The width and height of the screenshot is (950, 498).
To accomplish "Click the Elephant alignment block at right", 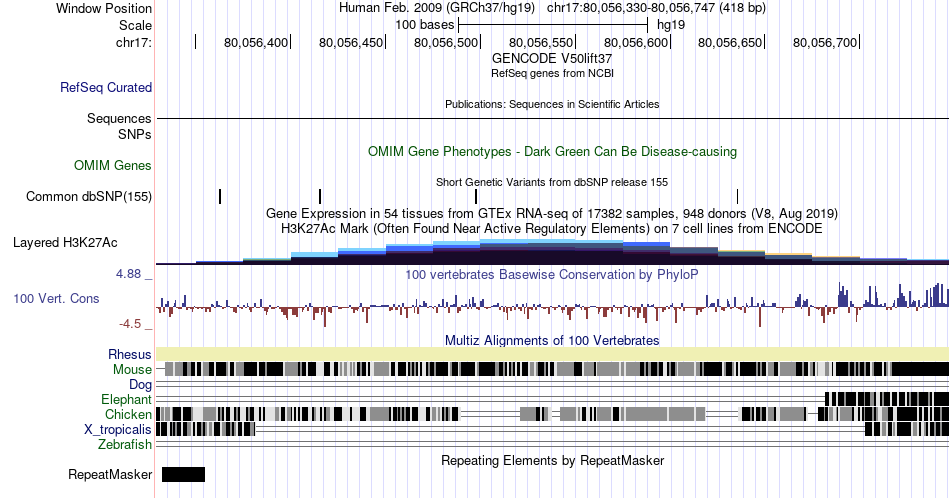I will click(x=887, y=399).
